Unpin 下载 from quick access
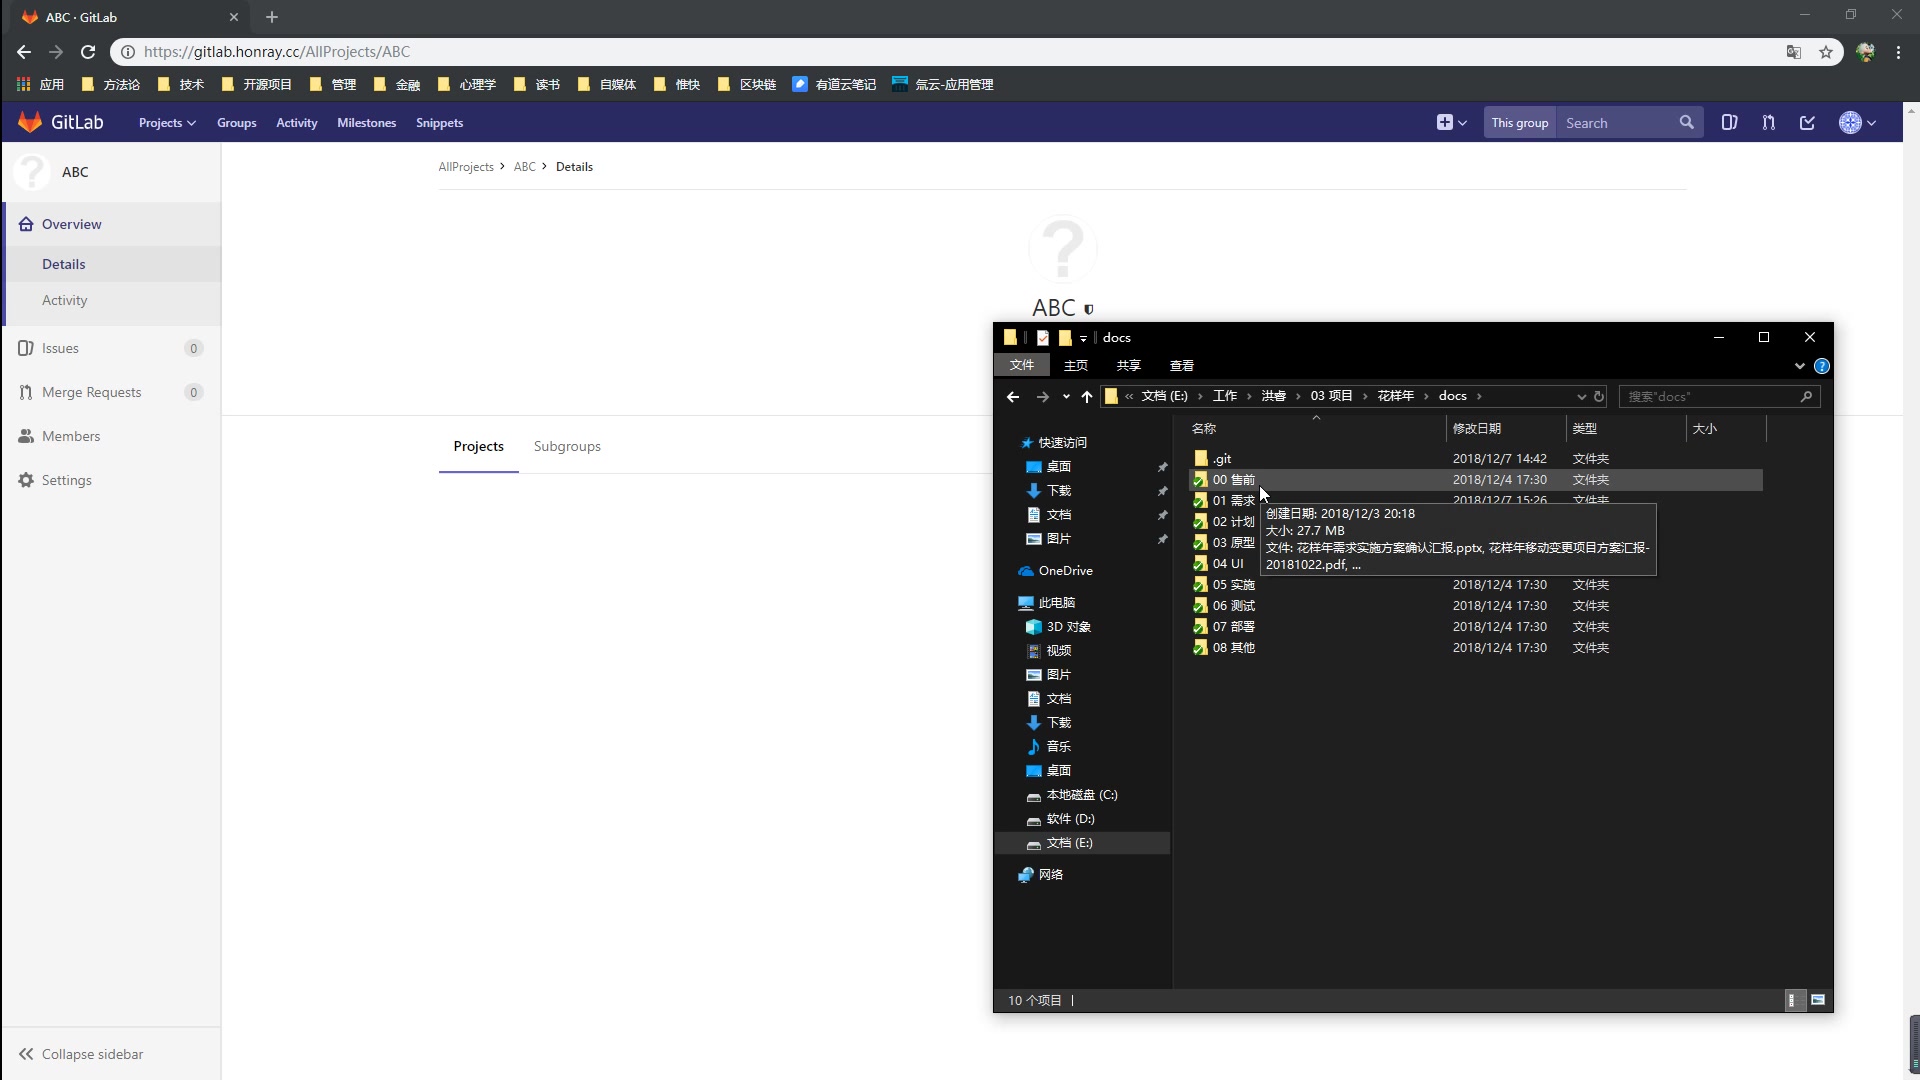Image resolution: width=1920 pixels, height=1080 pixels. [x=1163, y=491]
